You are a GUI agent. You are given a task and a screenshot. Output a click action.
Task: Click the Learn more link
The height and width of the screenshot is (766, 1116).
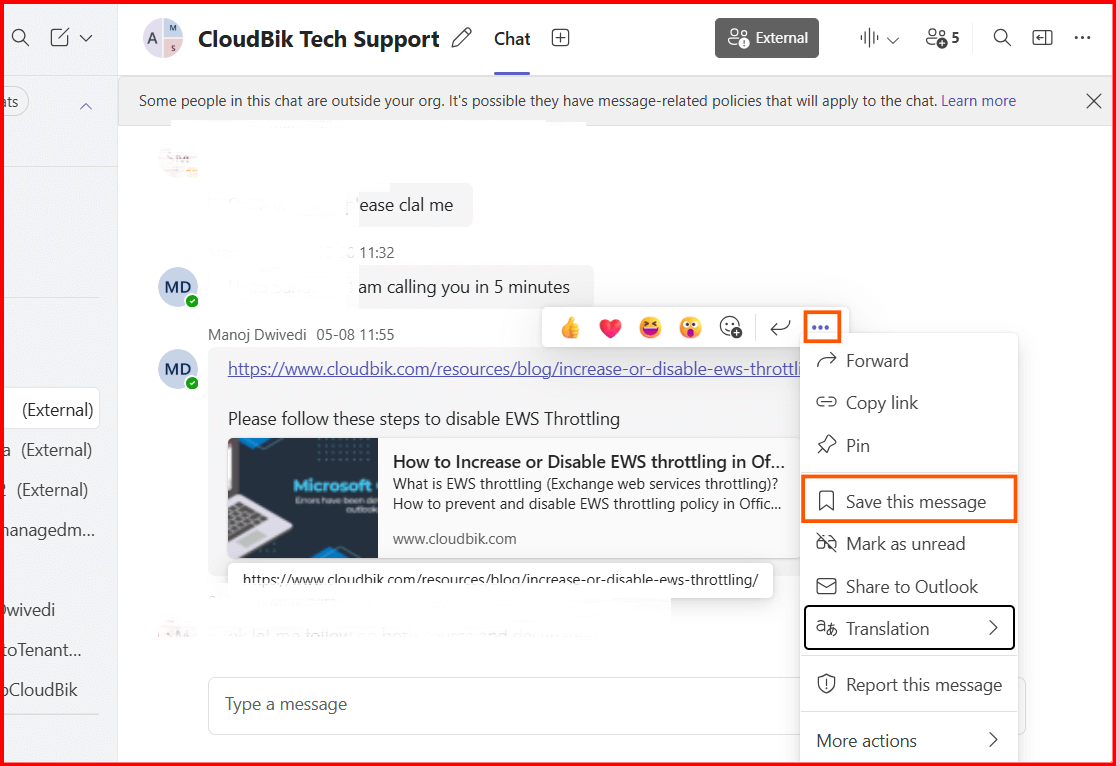[x=978, y=101]
